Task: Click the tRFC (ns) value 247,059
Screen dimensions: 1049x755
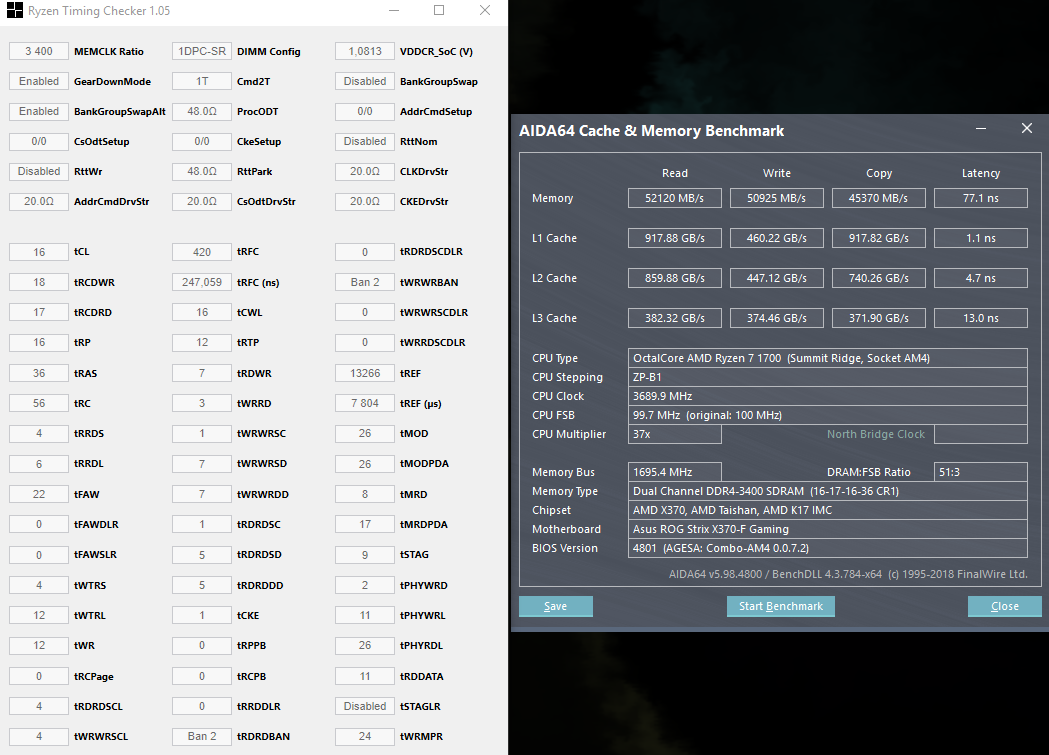Action: point(202,282)
